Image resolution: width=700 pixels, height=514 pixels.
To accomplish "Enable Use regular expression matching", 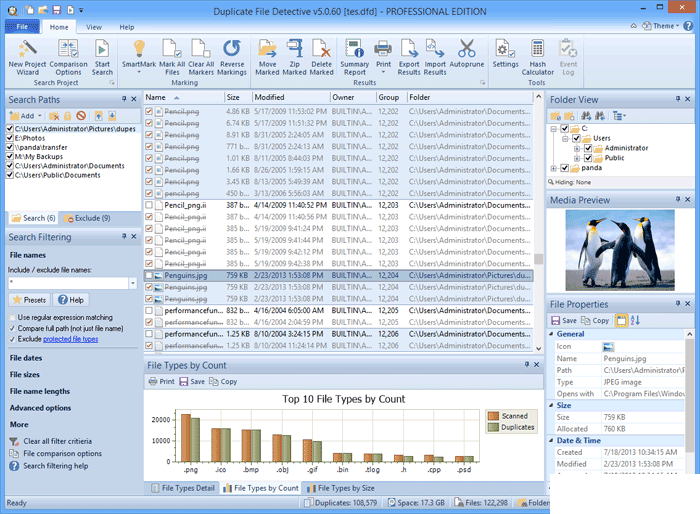I will coord(12,318).
